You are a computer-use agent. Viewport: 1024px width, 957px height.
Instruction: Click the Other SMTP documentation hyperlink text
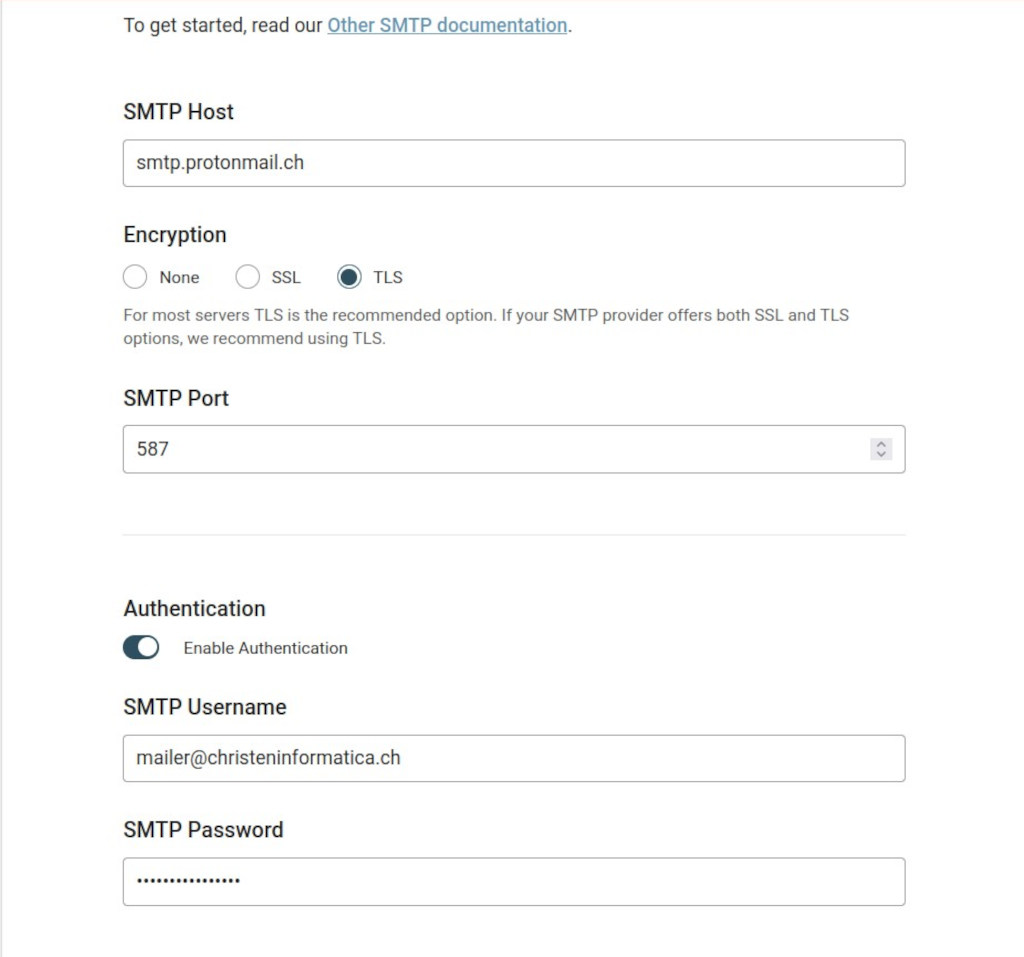446,25
